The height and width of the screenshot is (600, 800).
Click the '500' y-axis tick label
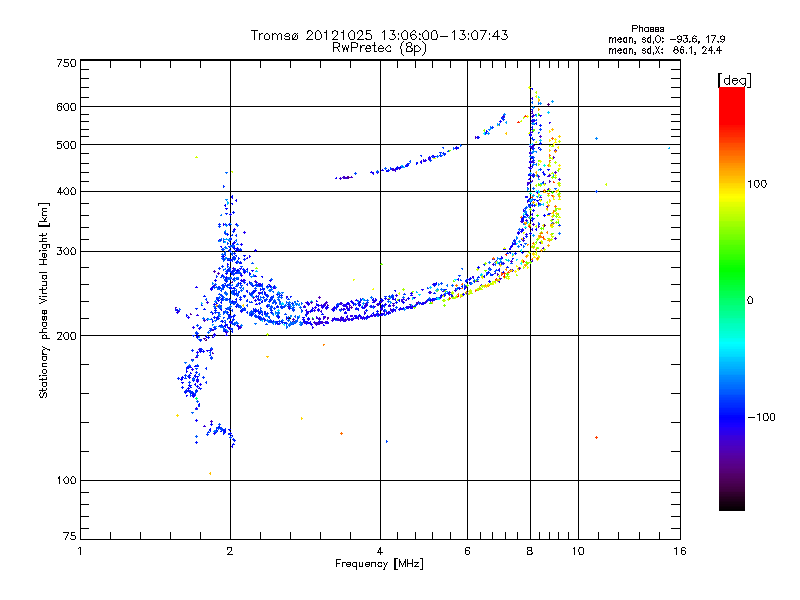pos(66,145)
